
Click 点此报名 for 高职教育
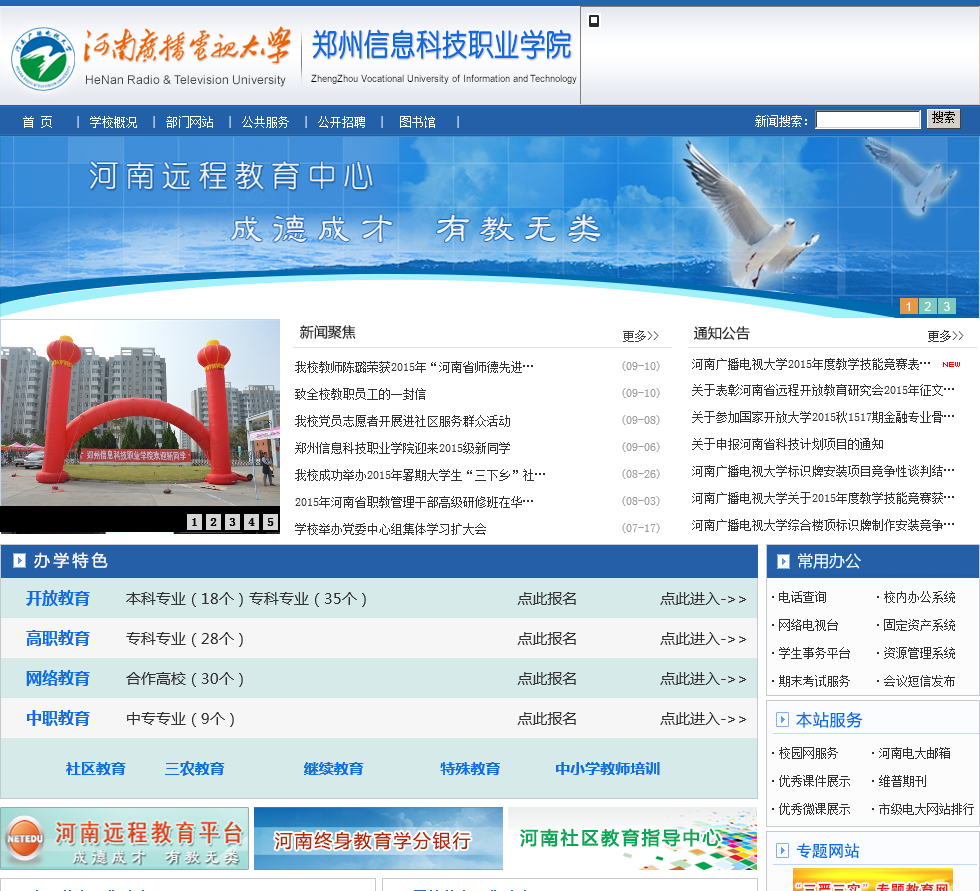tap(547, 639)
